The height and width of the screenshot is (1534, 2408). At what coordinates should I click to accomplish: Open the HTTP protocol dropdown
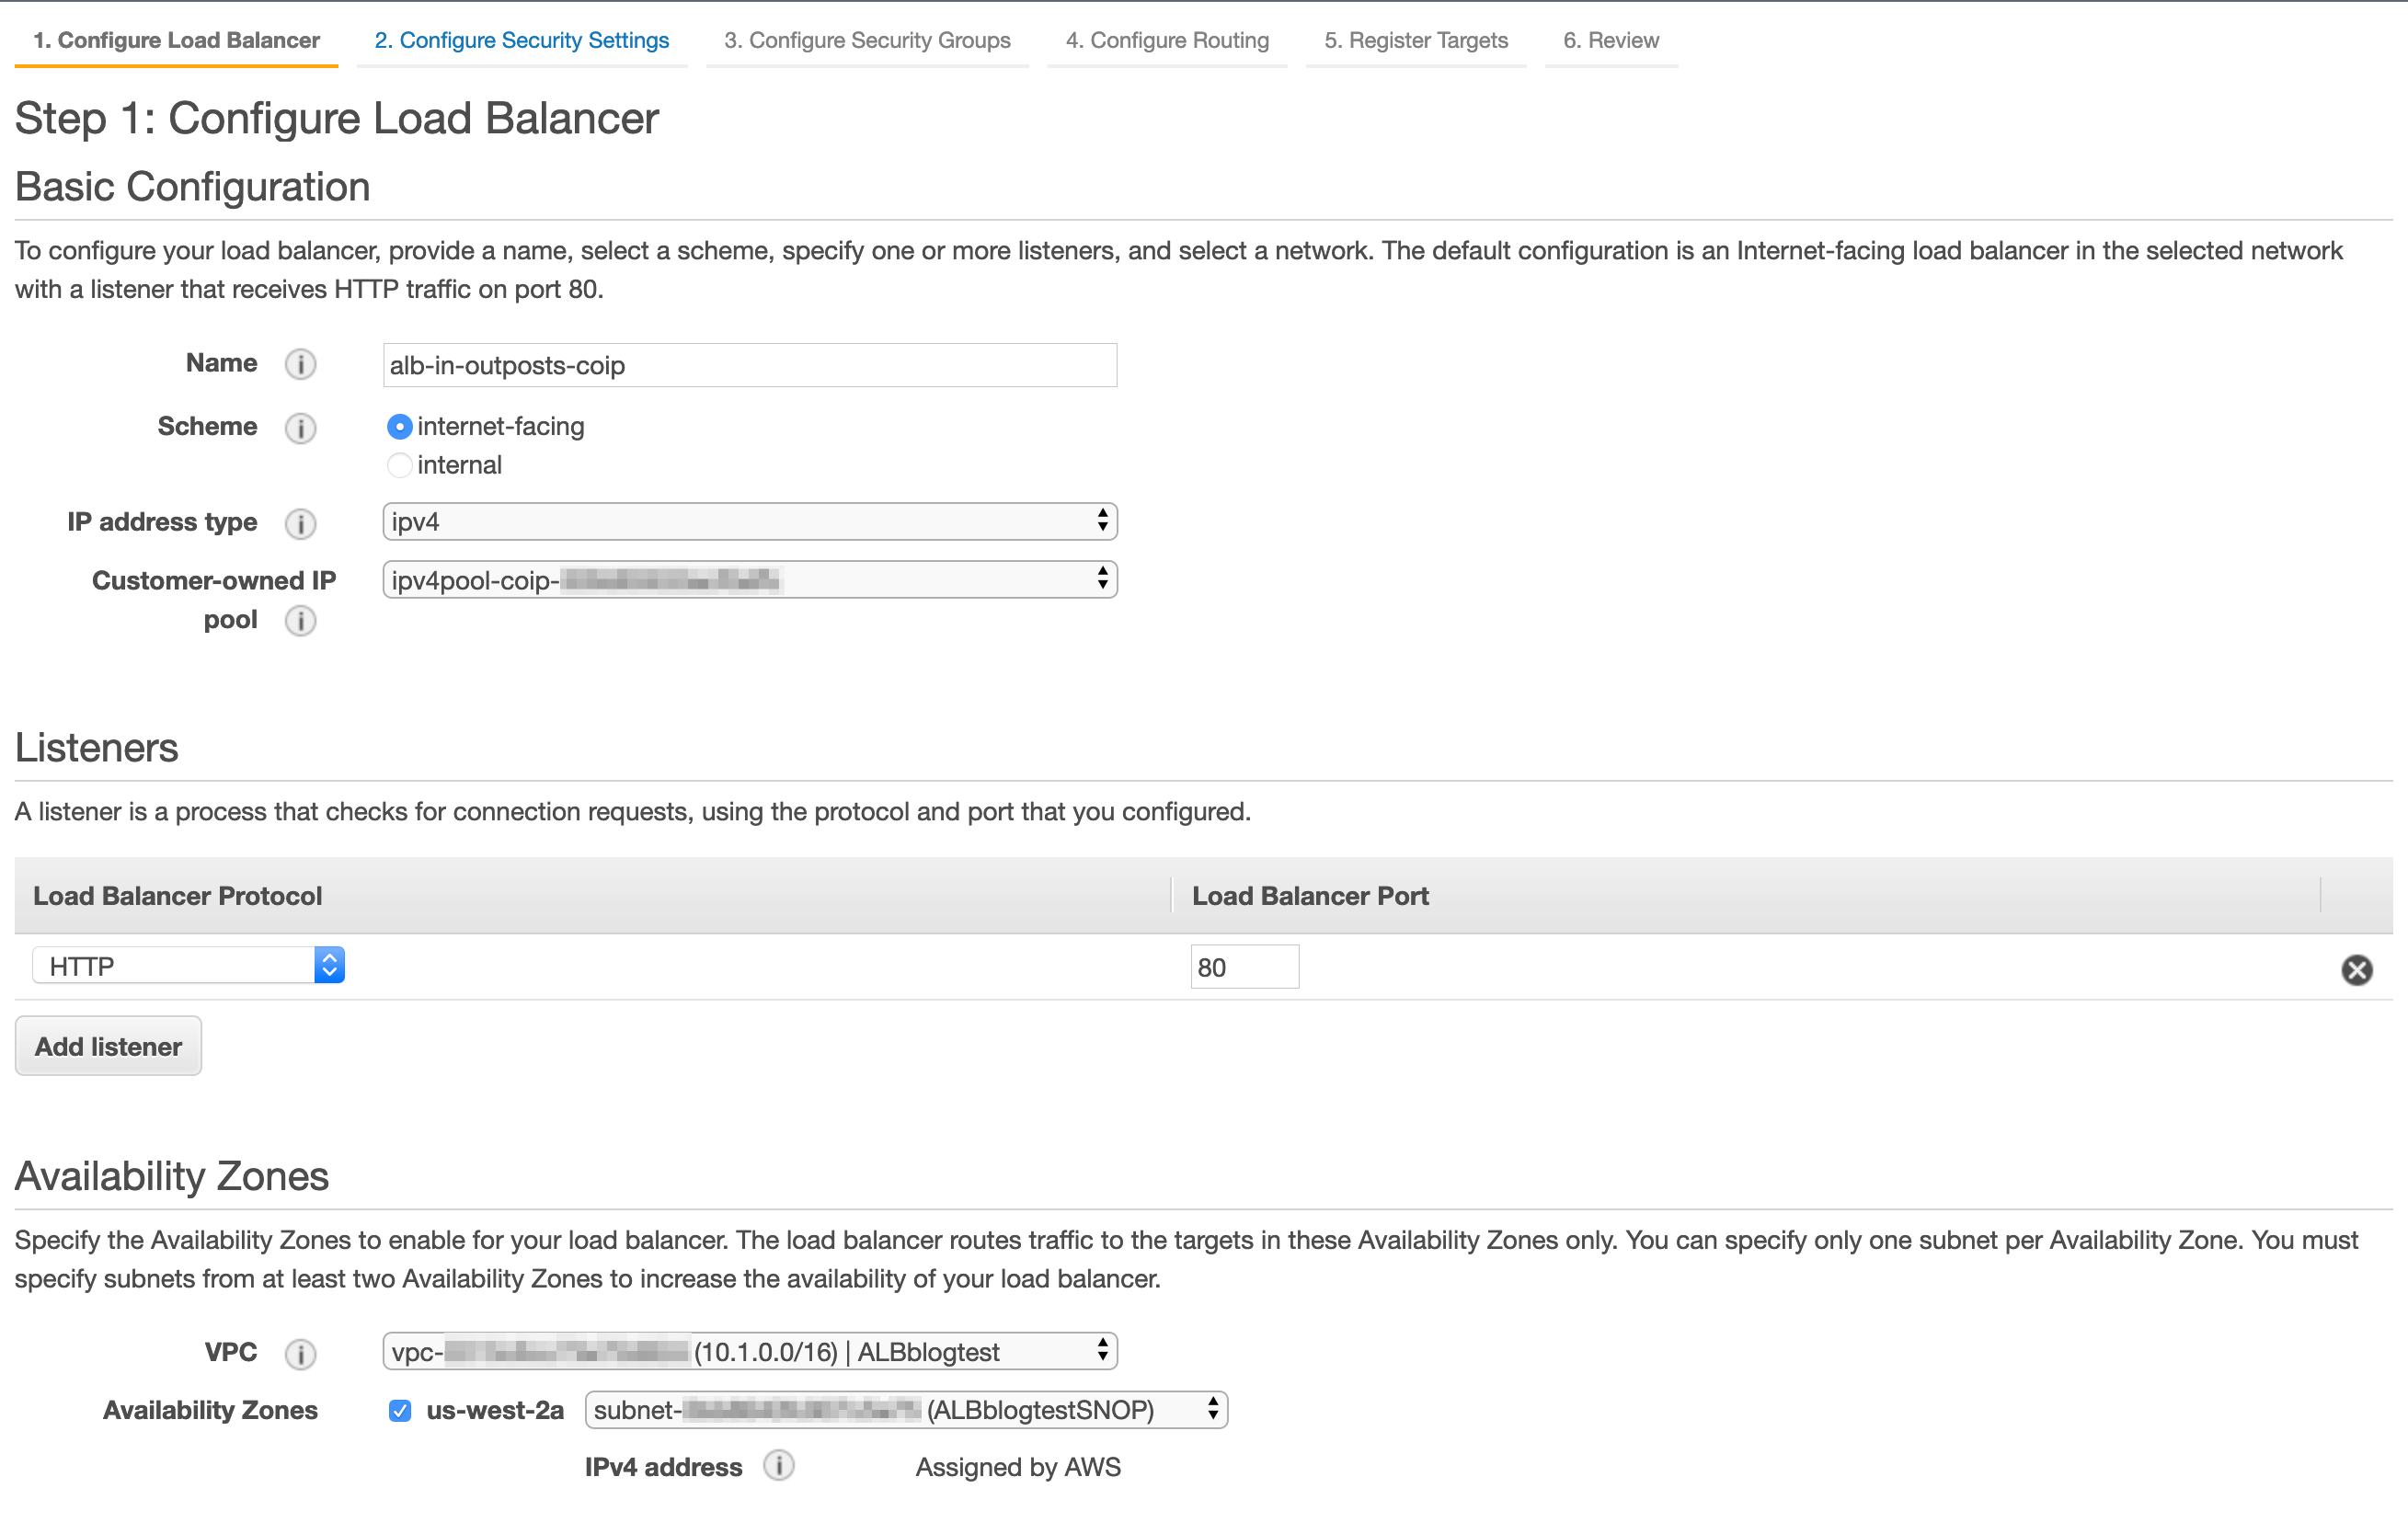188,966
